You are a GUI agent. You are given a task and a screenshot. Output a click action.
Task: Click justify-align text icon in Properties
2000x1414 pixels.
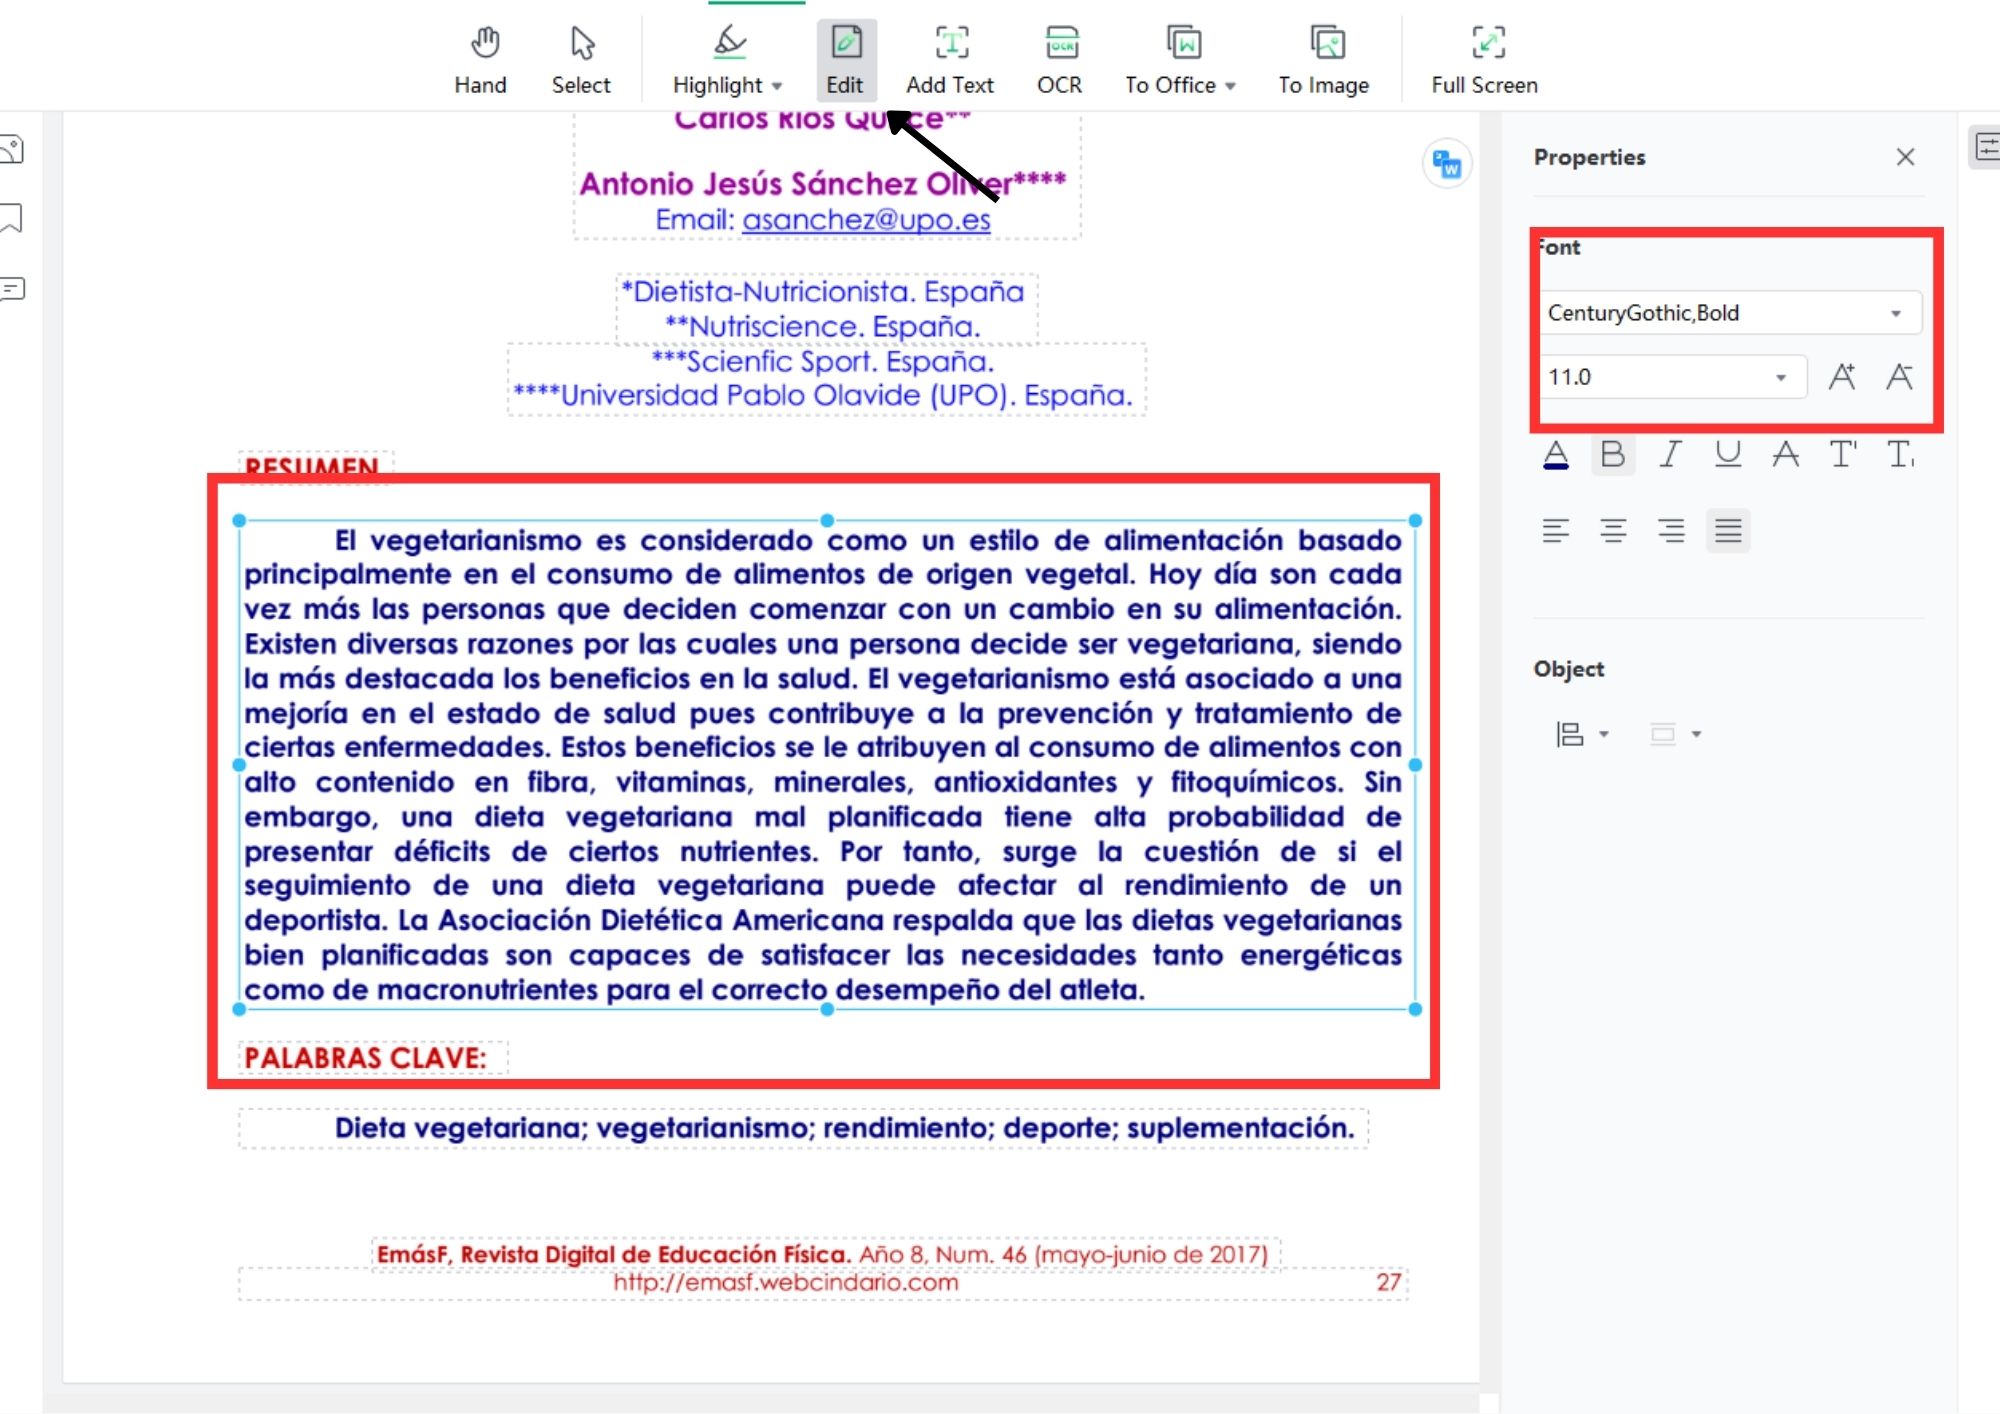pos(1731,531)
